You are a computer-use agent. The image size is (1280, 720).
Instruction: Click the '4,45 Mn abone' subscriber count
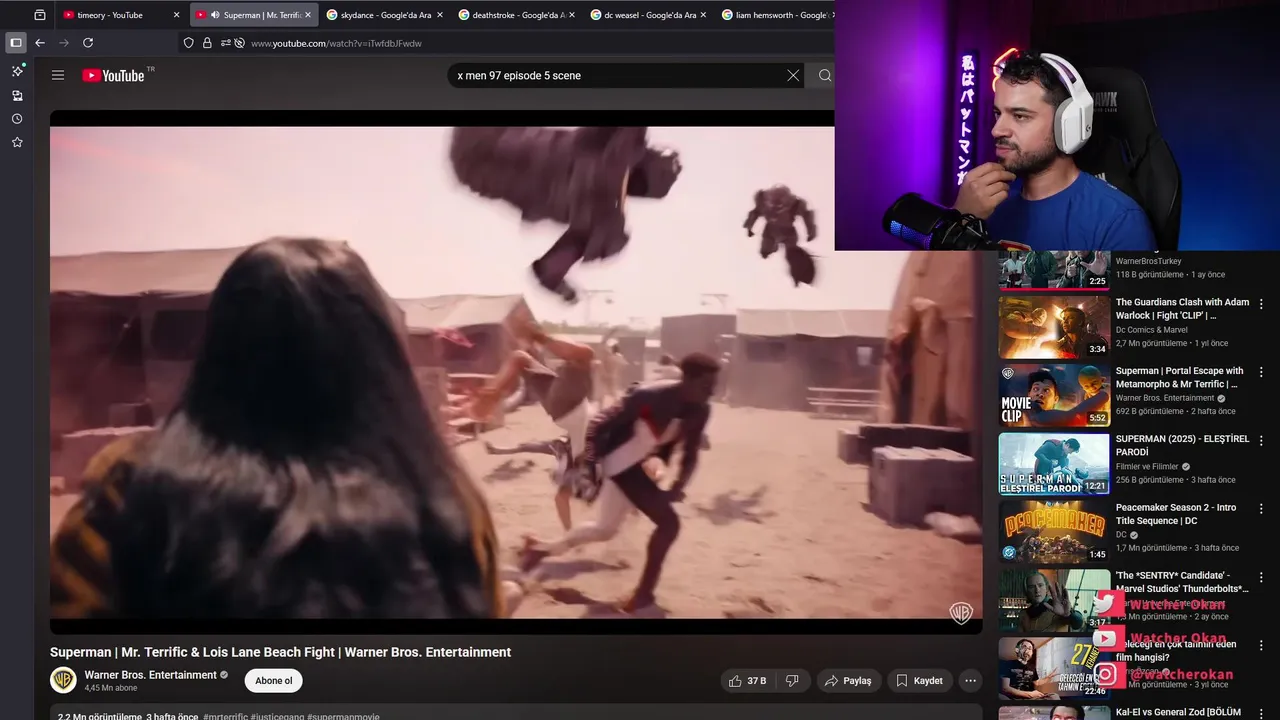[111, 688]
